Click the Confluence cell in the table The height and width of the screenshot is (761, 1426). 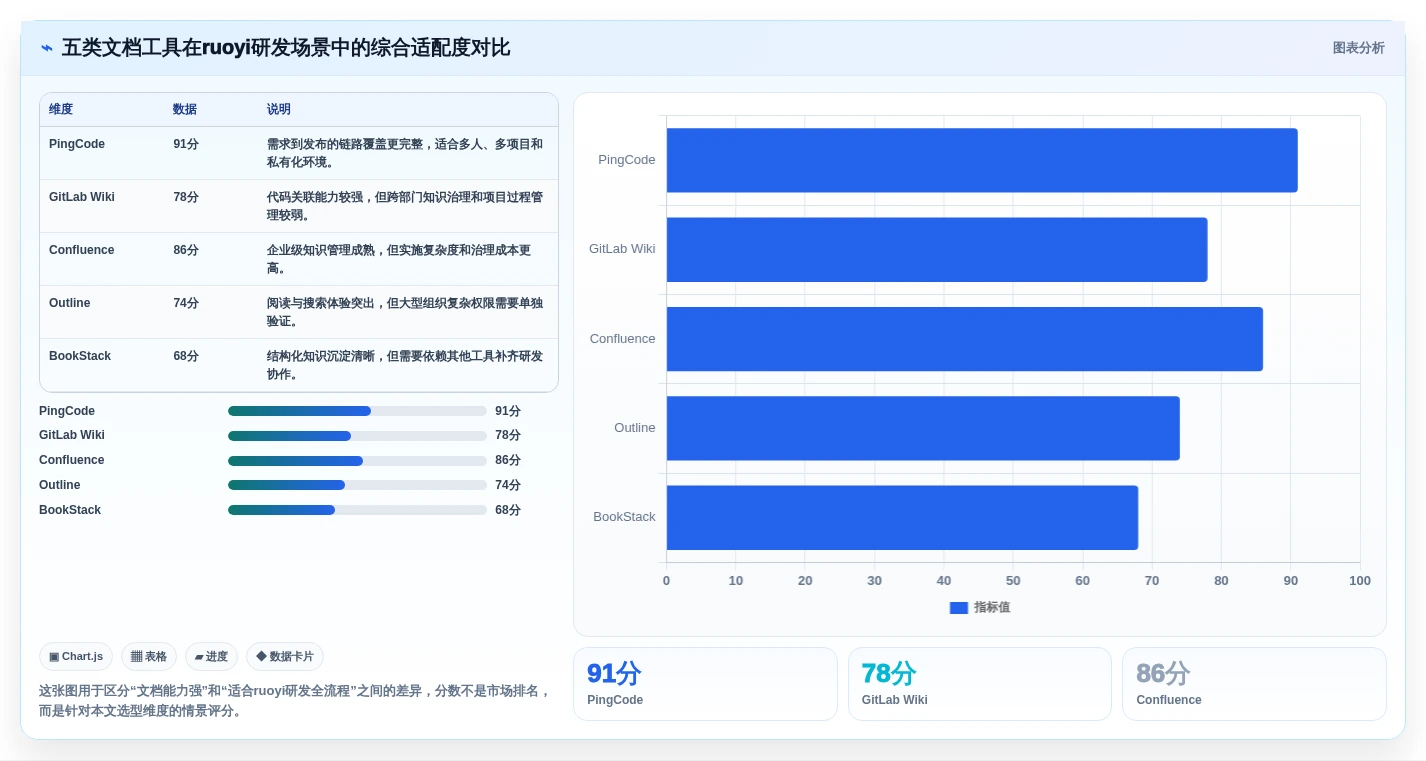tap(82, 250)
